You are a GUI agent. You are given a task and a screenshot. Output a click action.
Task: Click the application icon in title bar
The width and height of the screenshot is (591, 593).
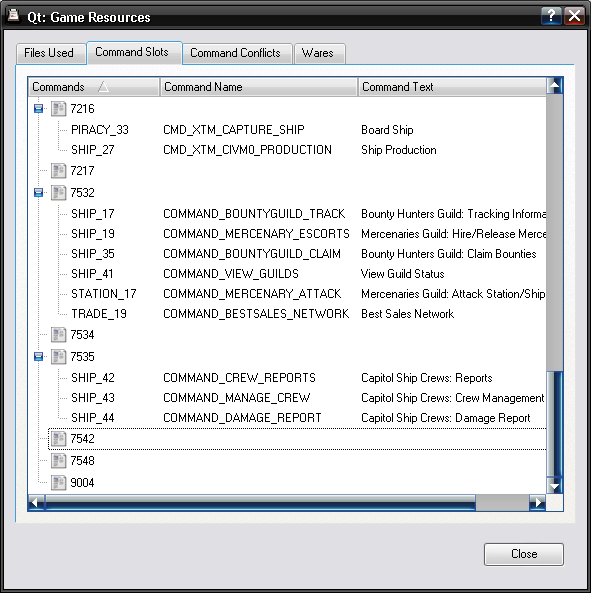click(14, 16)
